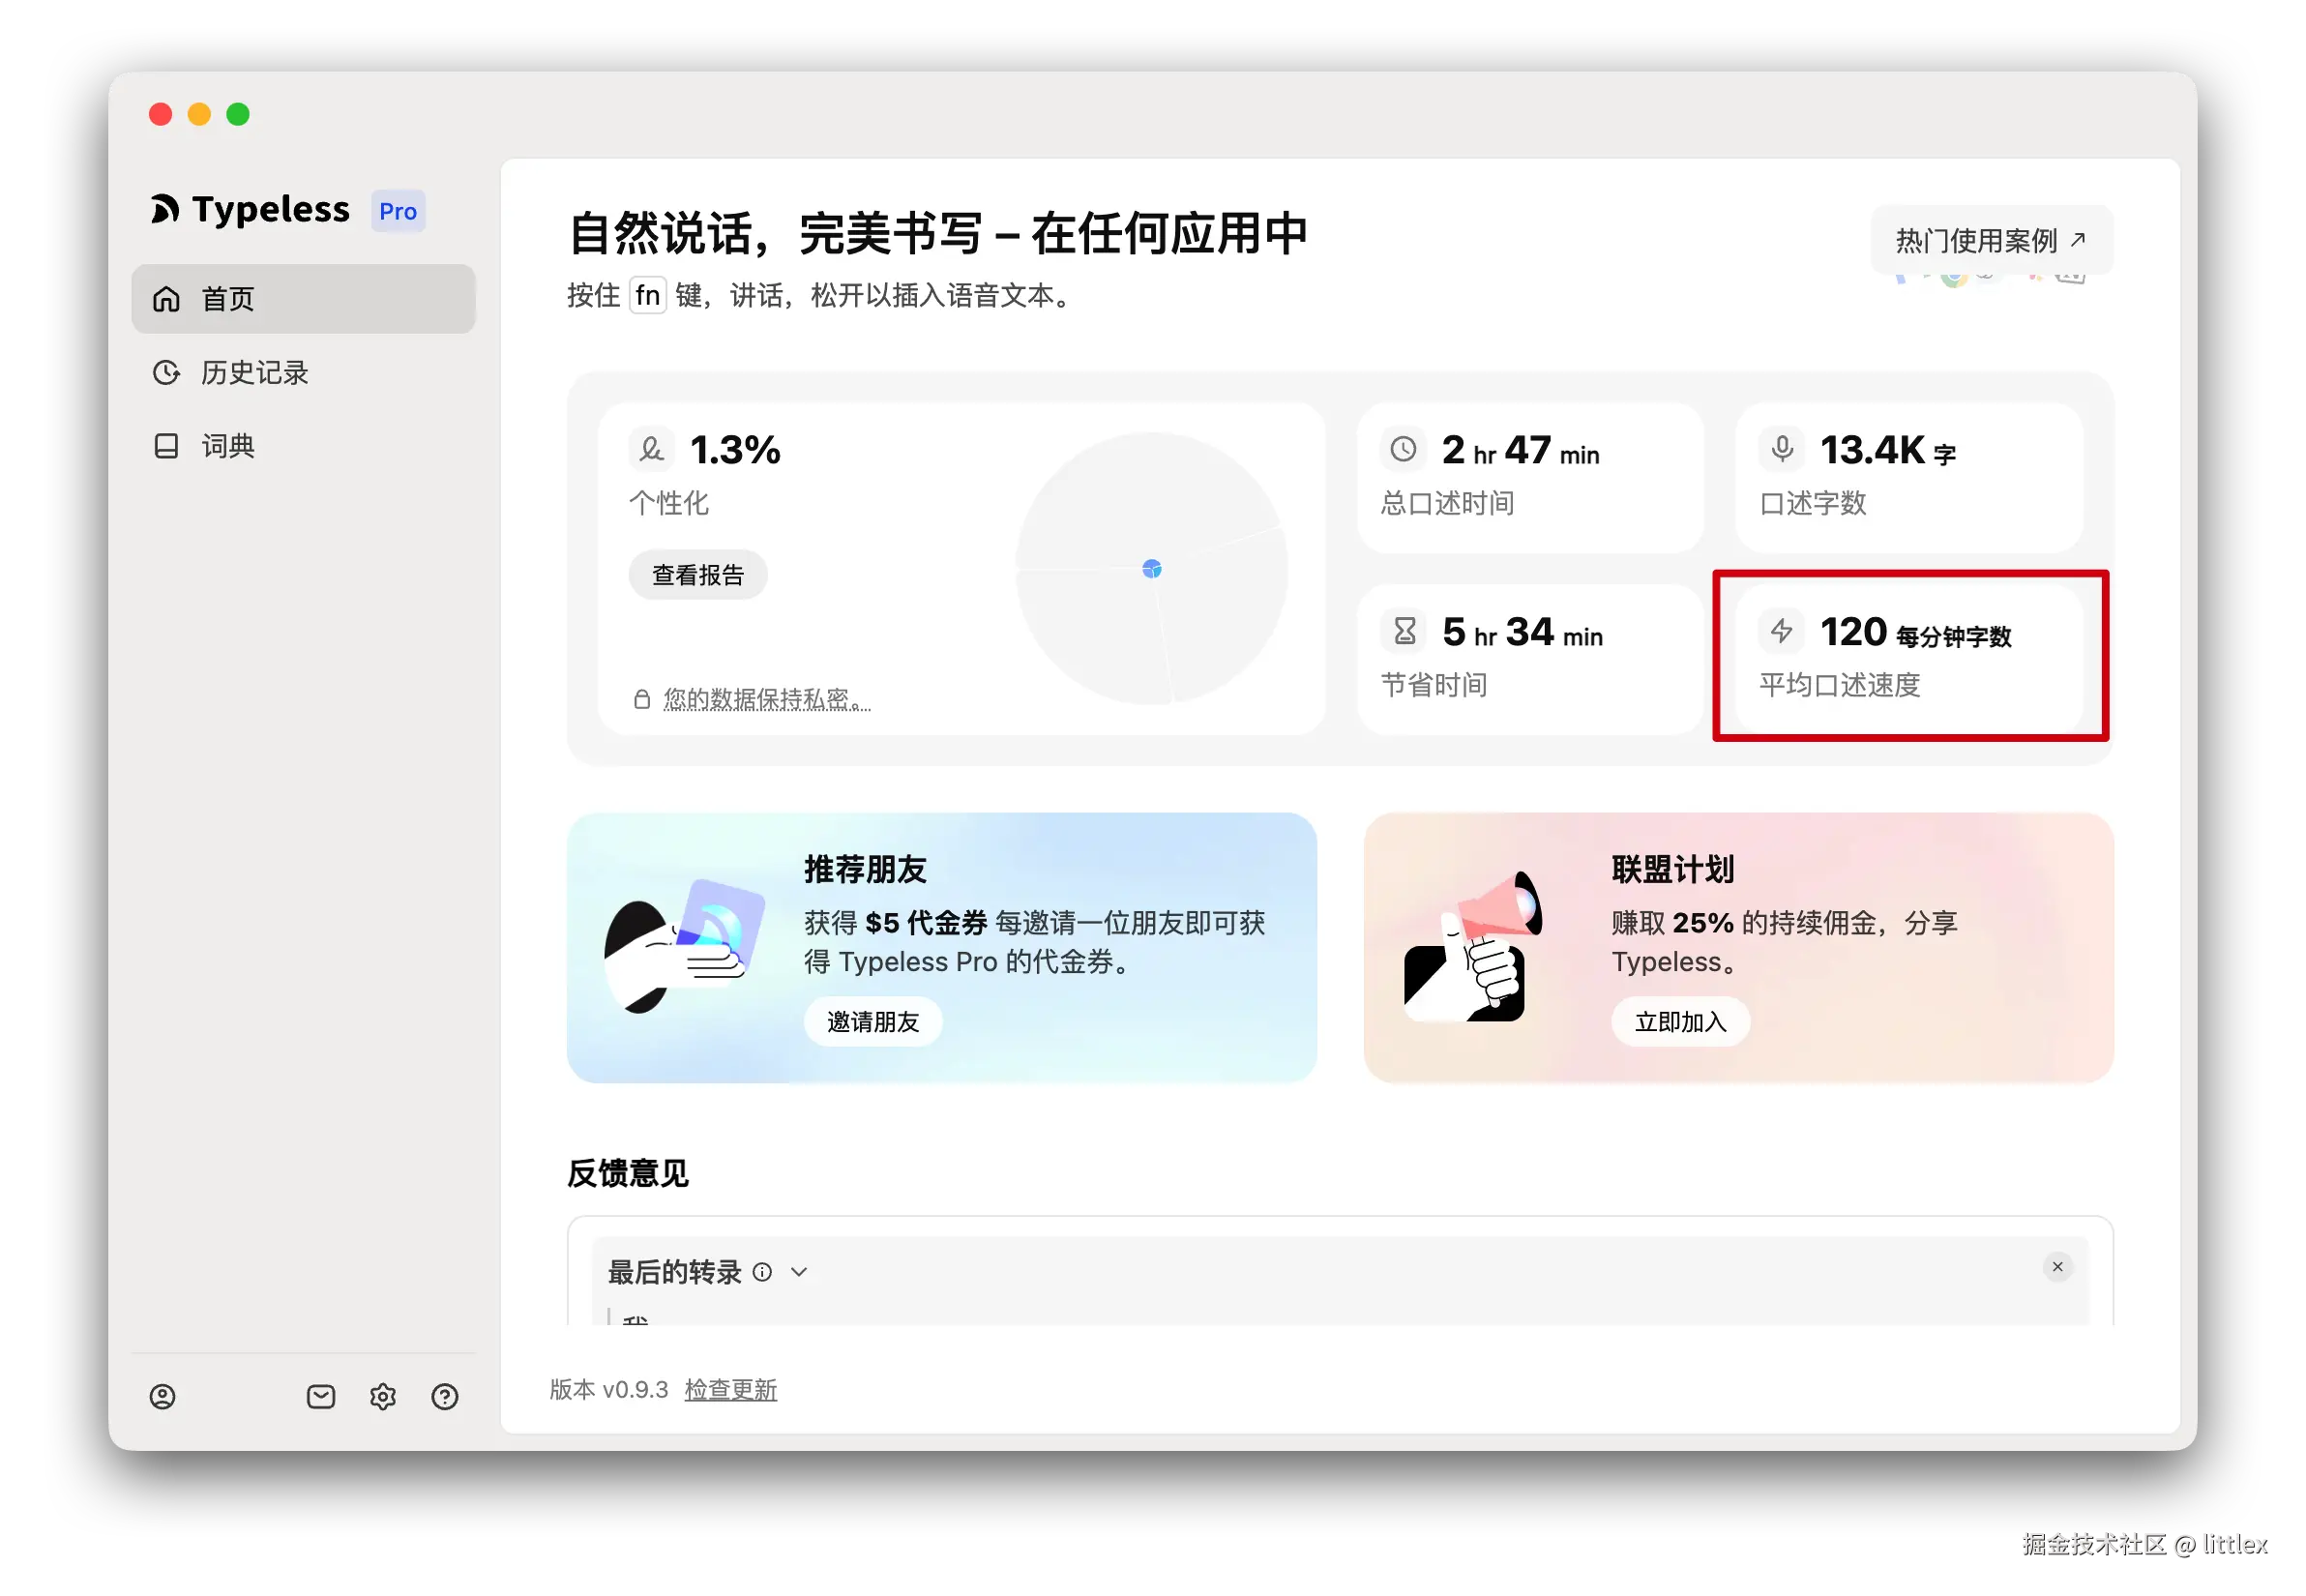The height and width of the screenshot is (1596, 2306).
Task: Open settings via the gear icon
Action: tap(383, 1396)
